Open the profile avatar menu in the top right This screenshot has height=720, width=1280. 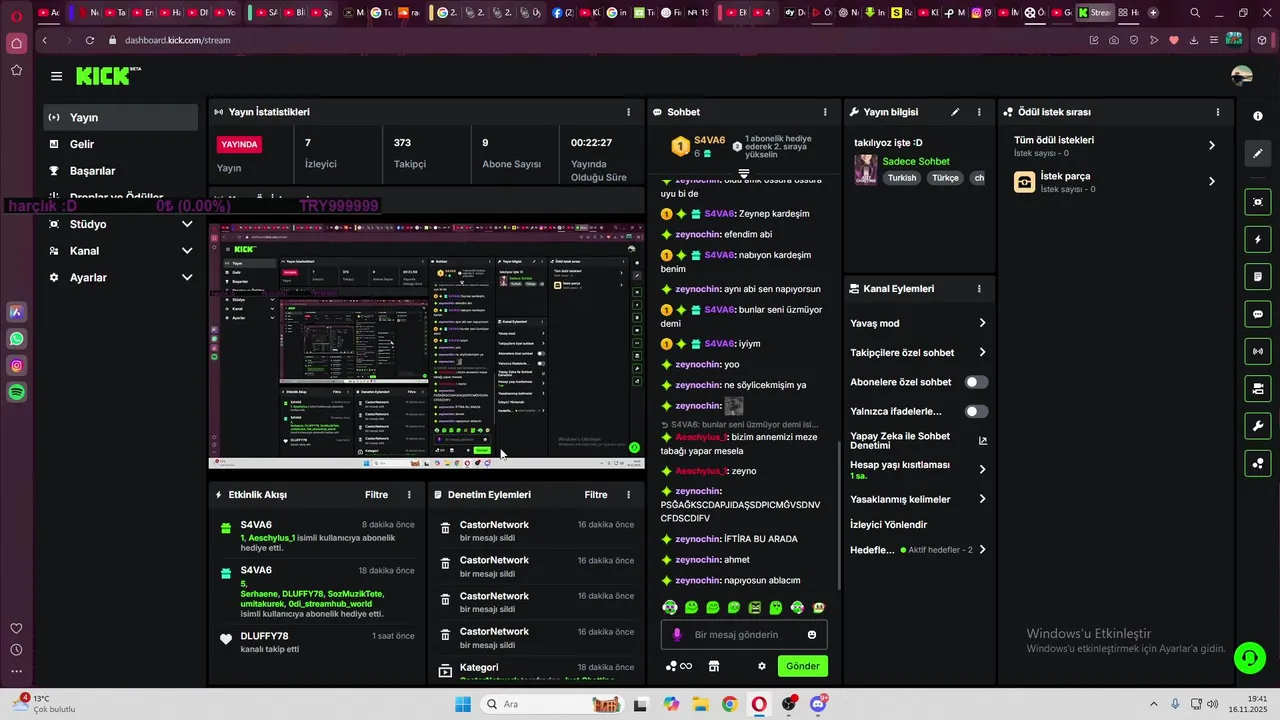pos(1242,76)
